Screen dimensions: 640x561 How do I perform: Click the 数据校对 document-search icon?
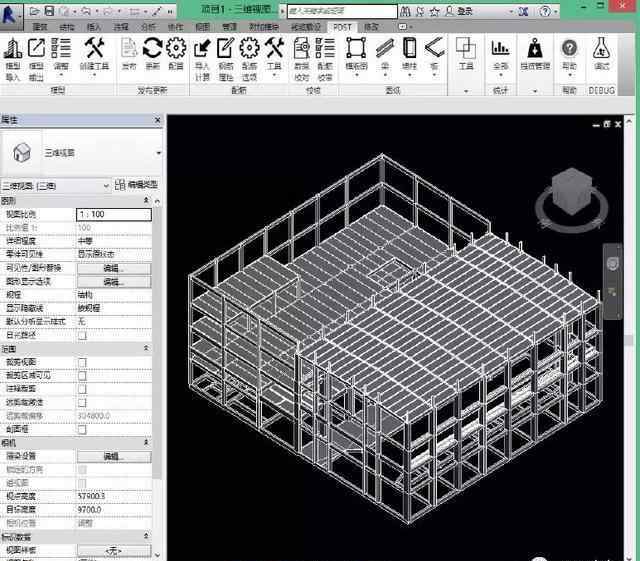302,48
